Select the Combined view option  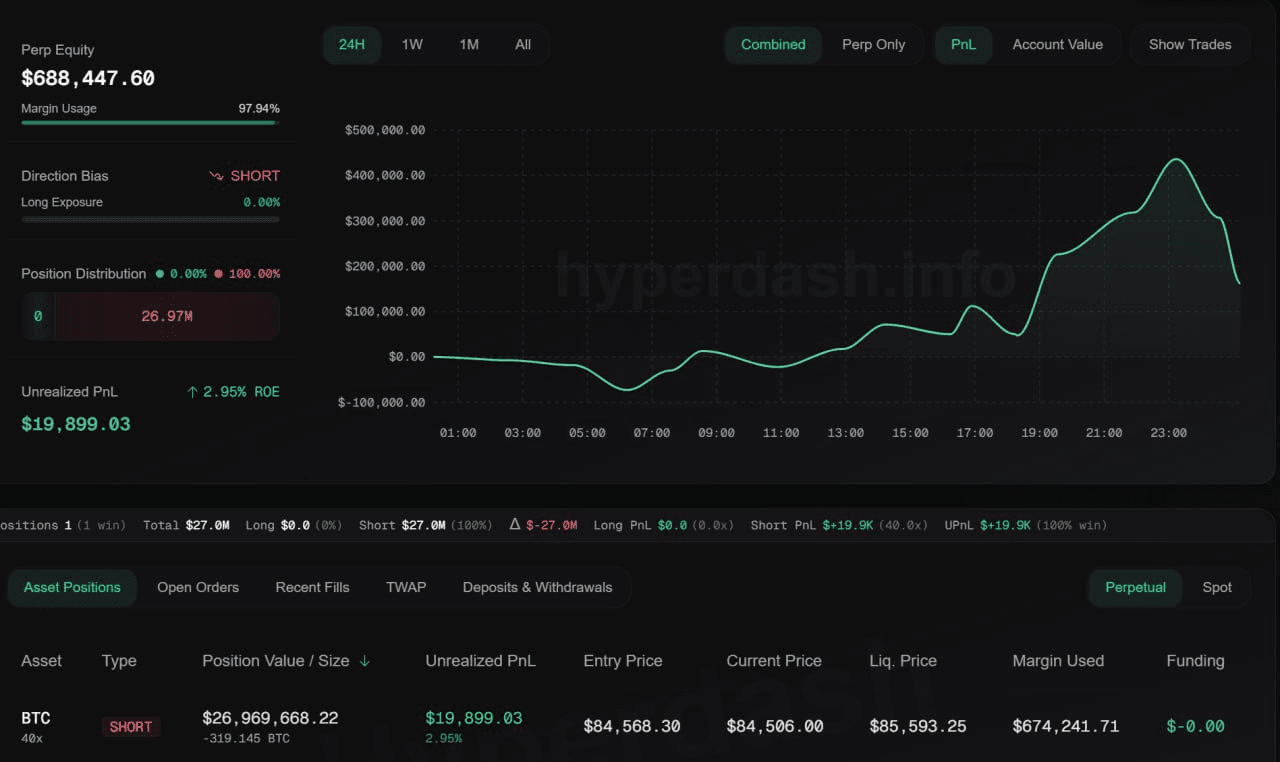click(x=773, y=45)
